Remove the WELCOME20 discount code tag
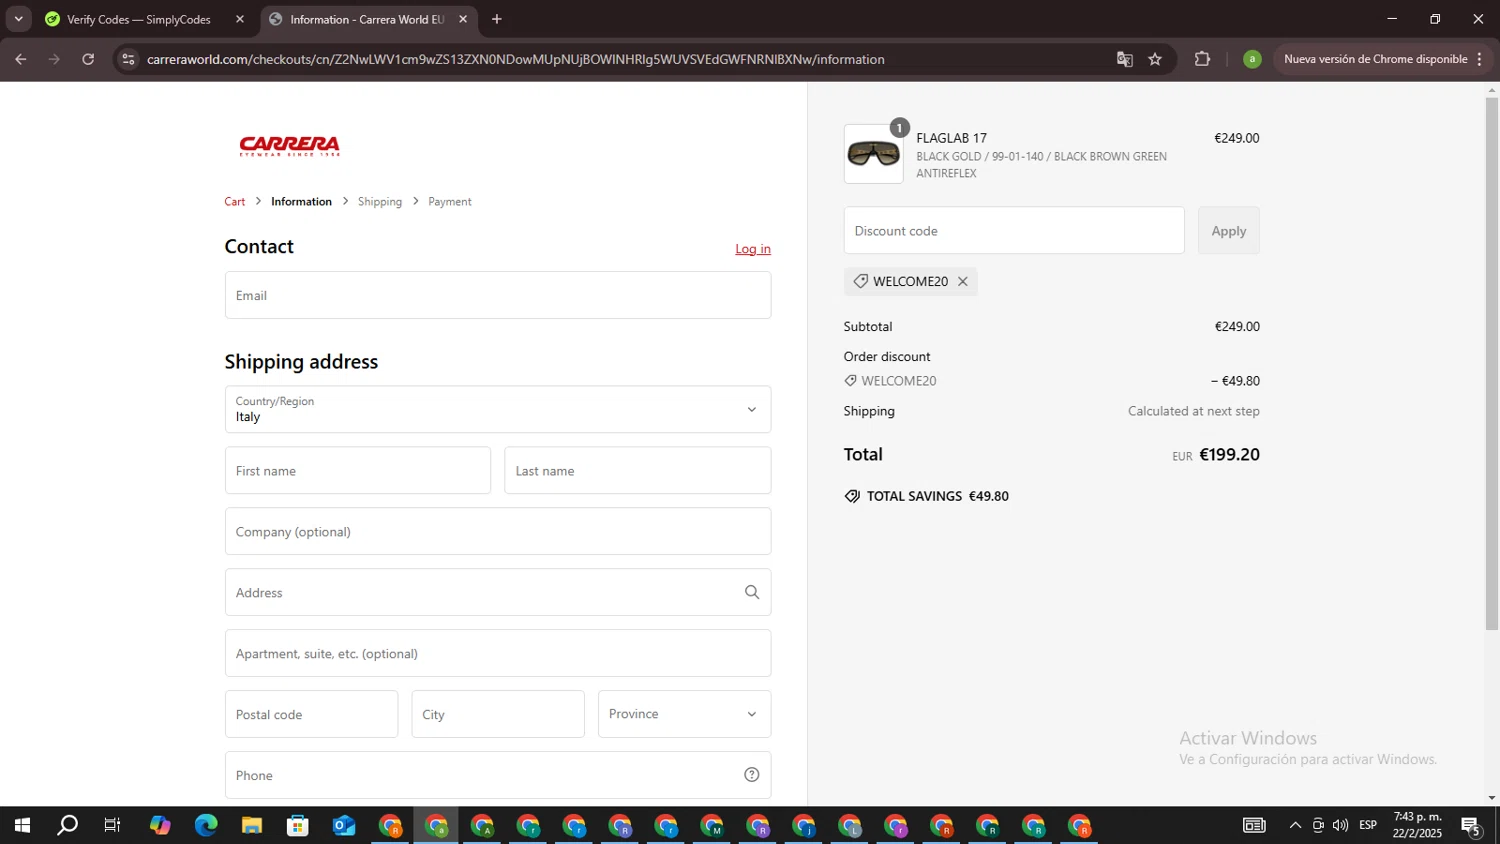This screenshot has width=1500, height=844. click(x=963, y=282)
